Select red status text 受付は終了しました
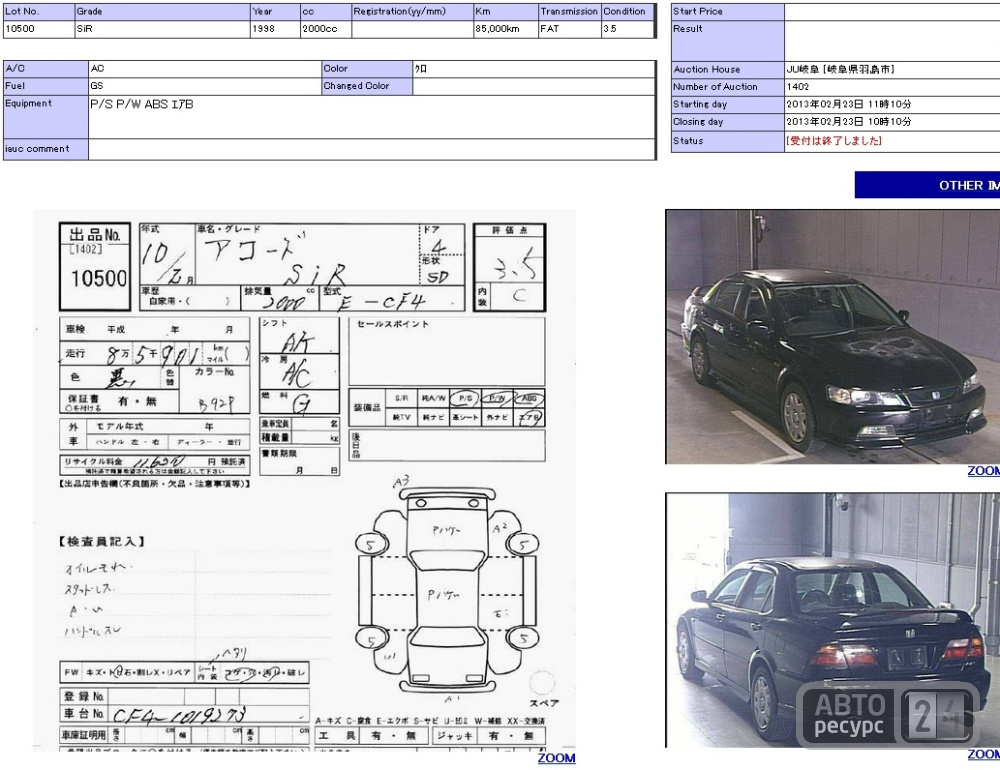The width and height of the screenshot is (1000, 770). point(834,140)
